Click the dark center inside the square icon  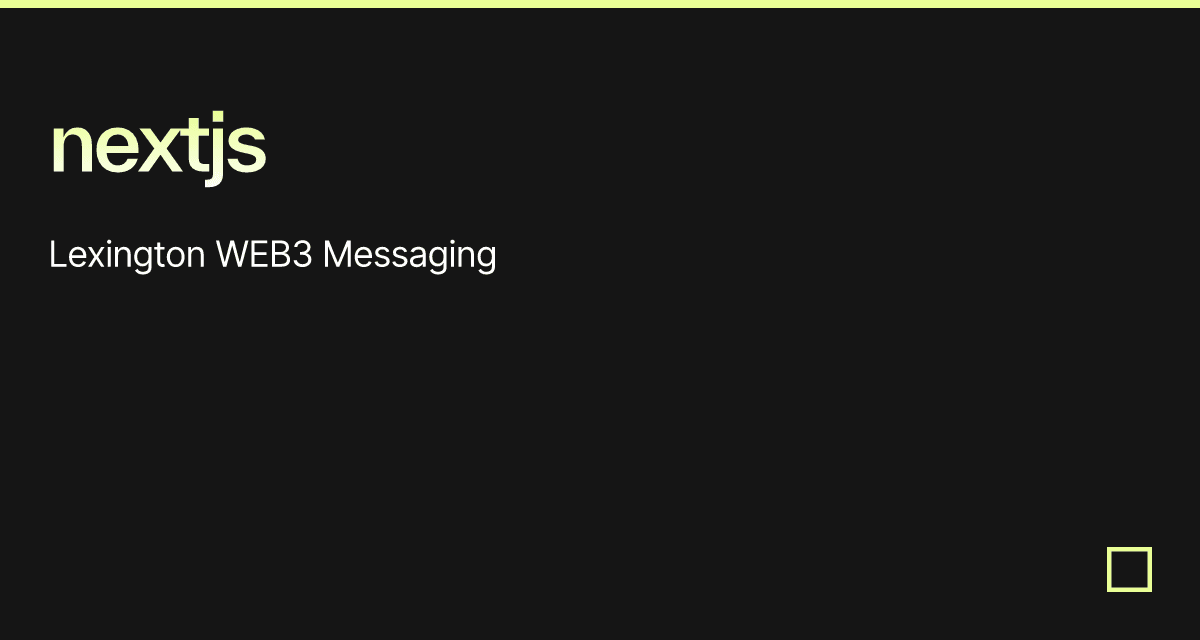[x=1129, y=569]
